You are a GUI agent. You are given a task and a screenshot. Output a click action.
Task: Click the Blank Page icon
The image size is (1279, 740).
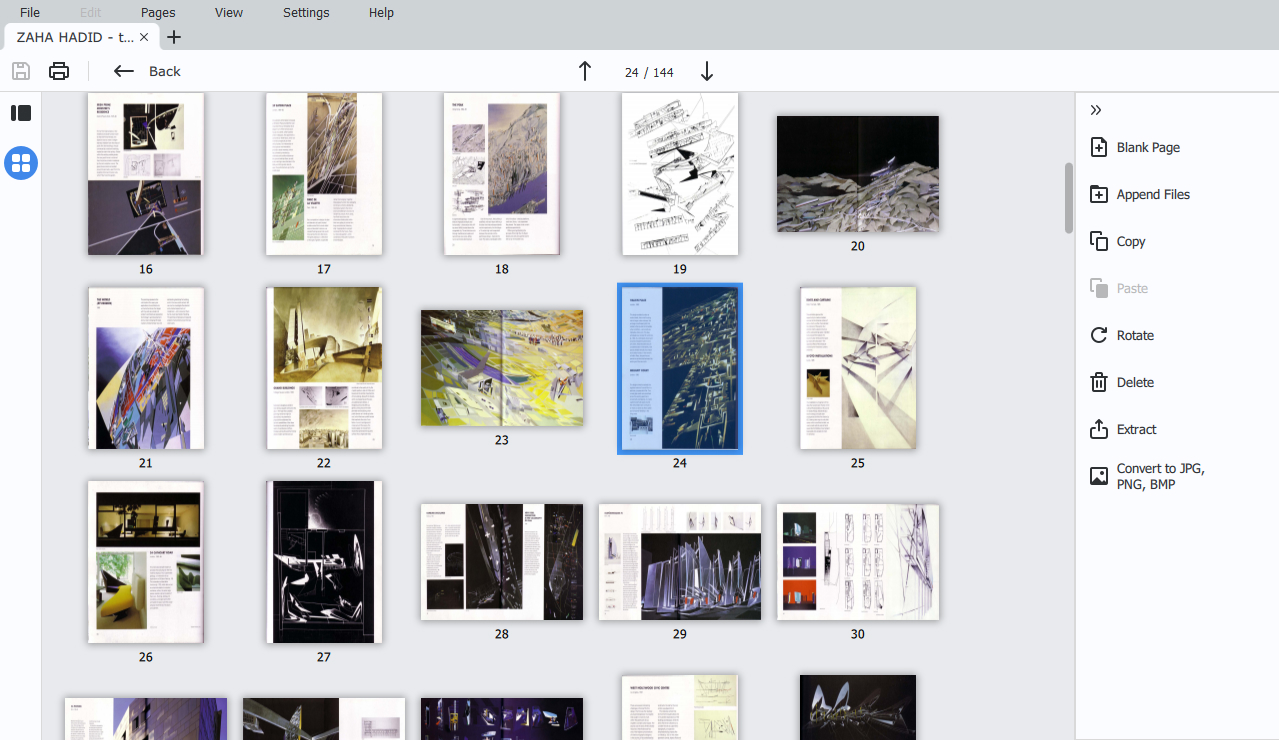pos(1099,147)
